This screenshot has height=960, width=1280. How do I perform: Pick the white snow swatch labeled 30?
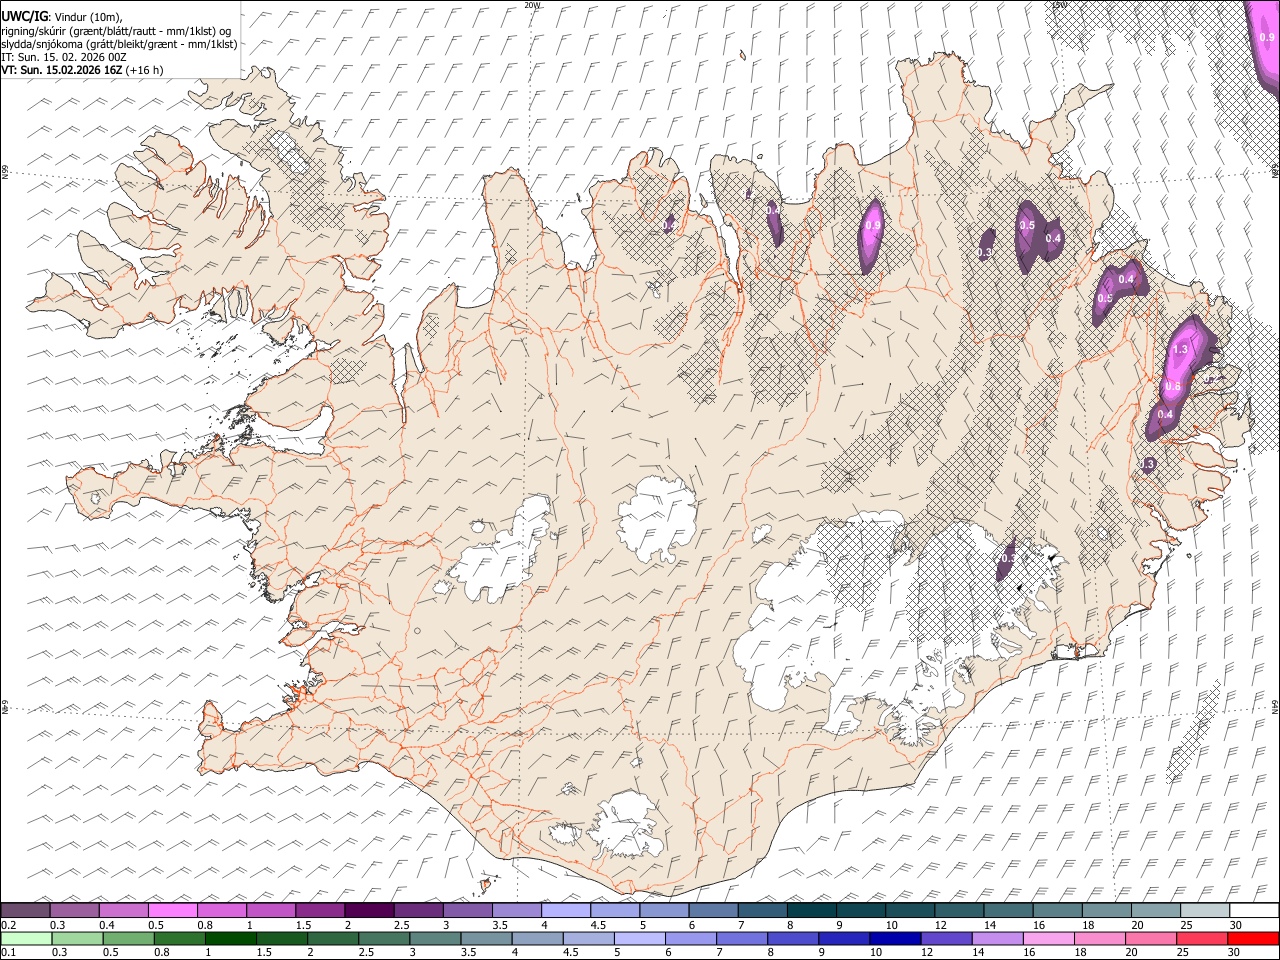(1253, 910)
